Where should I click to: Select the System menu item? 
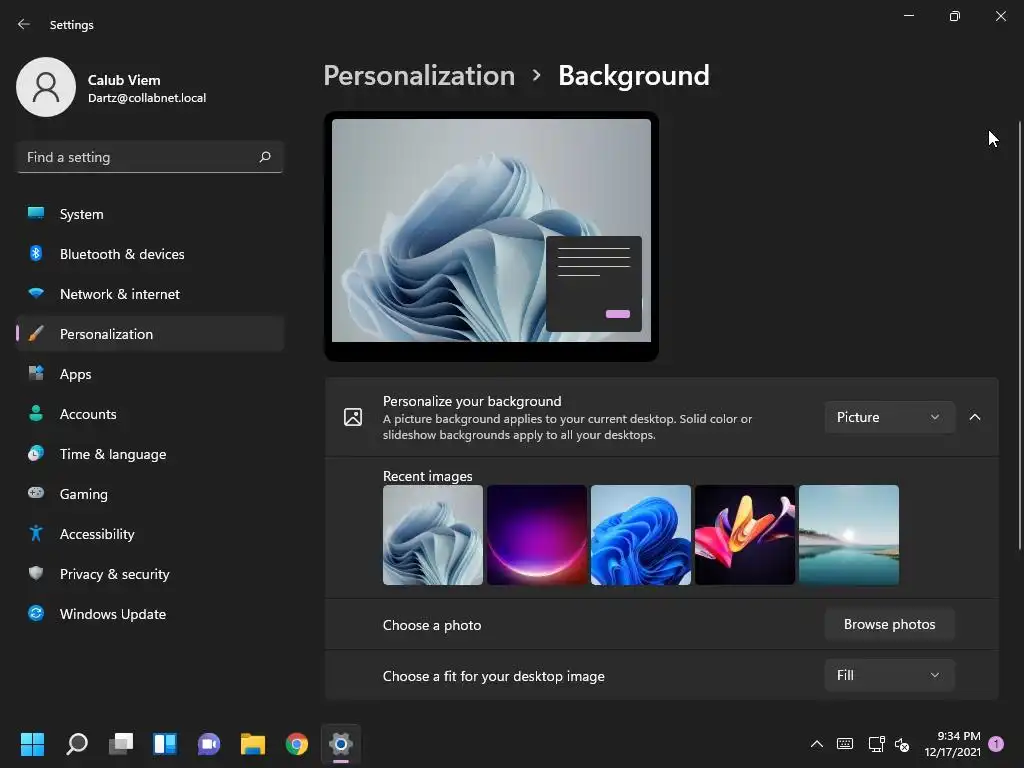[x=150, y=214]
